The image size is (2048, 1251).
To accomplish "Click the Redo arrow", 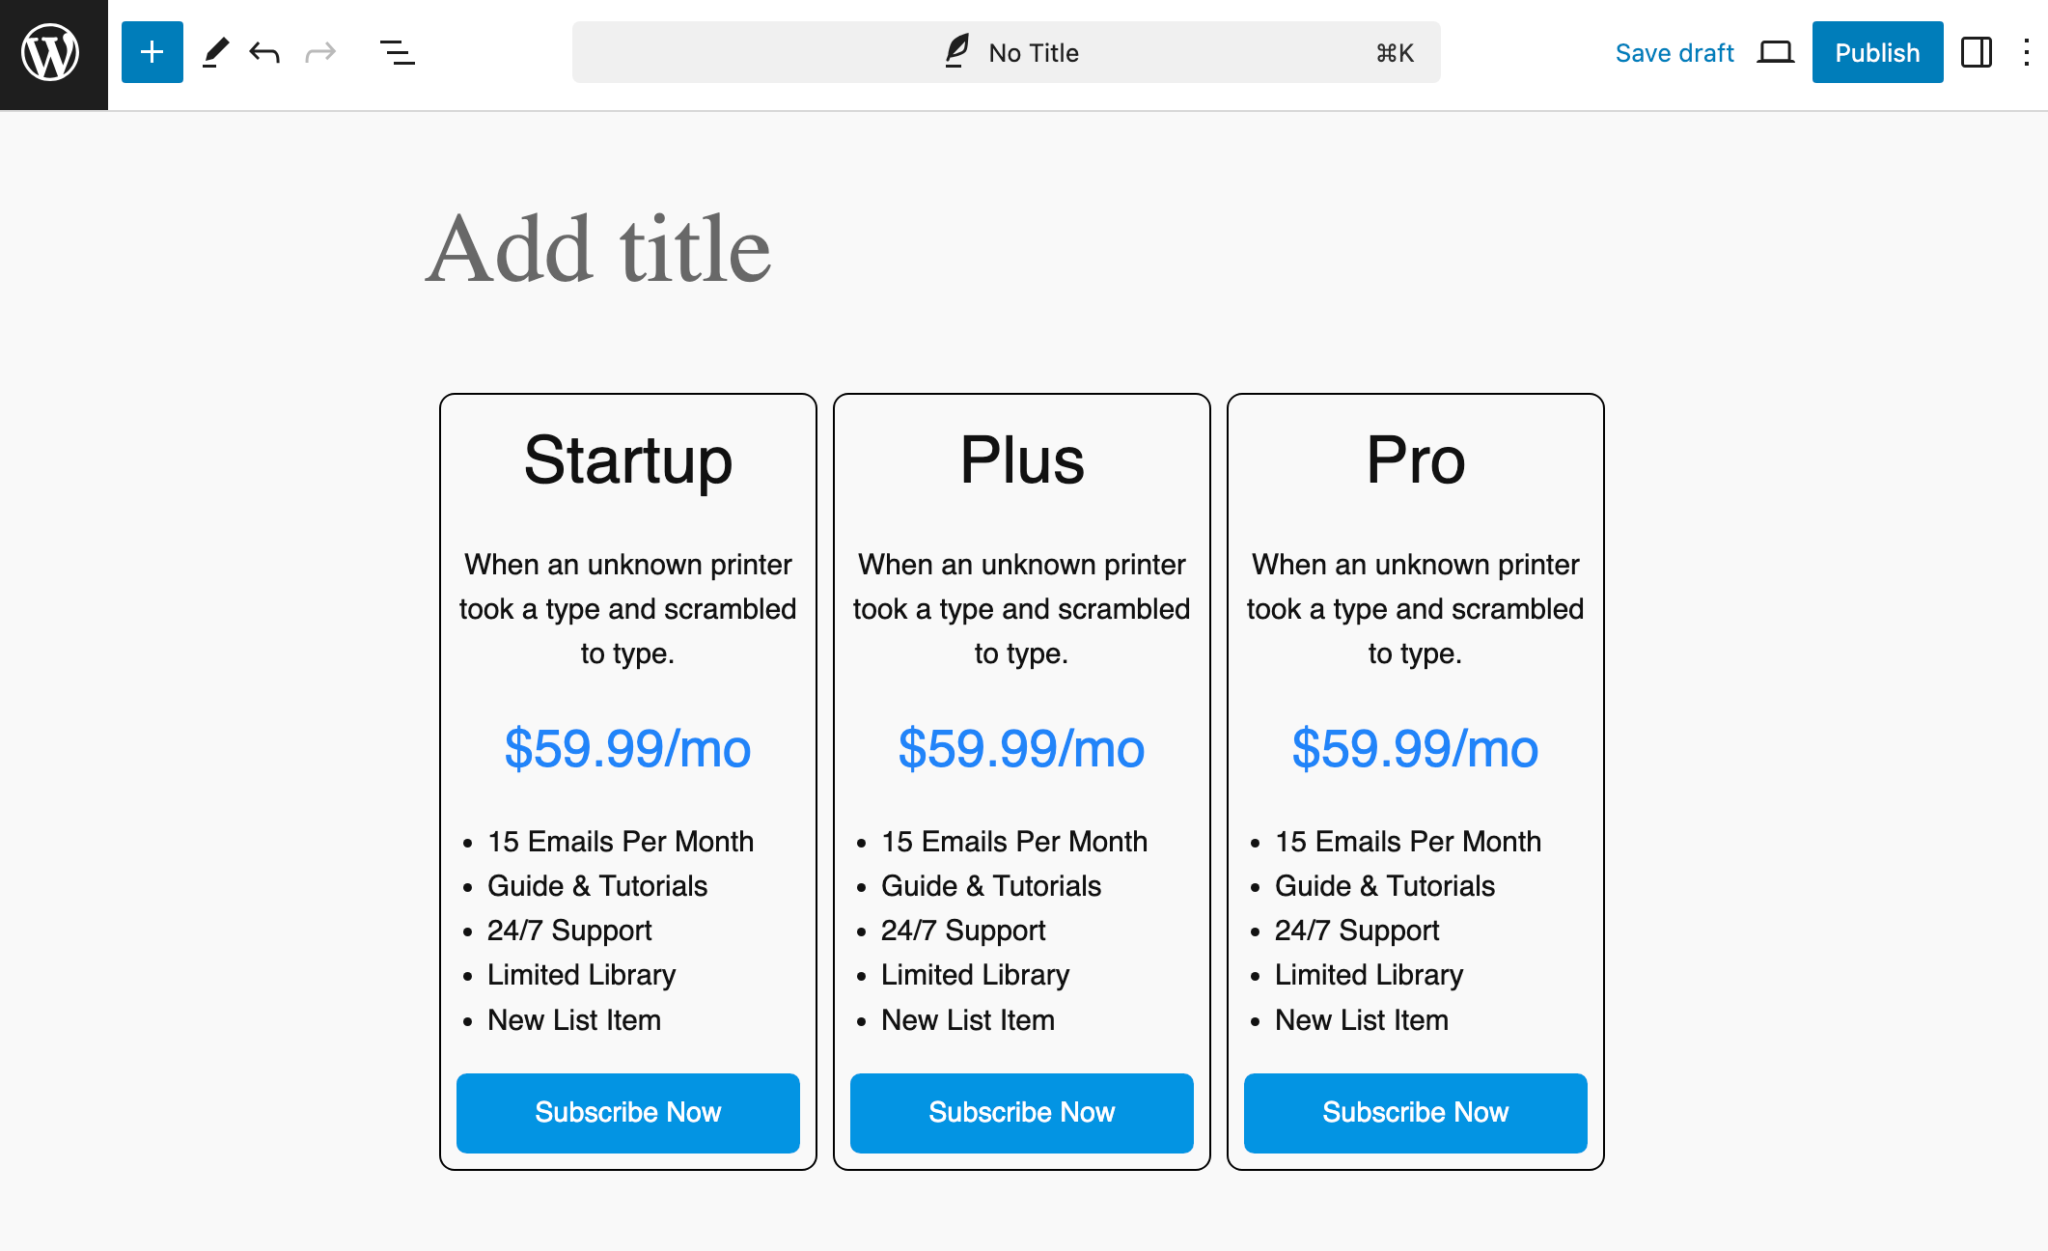I will pos(320,52).
